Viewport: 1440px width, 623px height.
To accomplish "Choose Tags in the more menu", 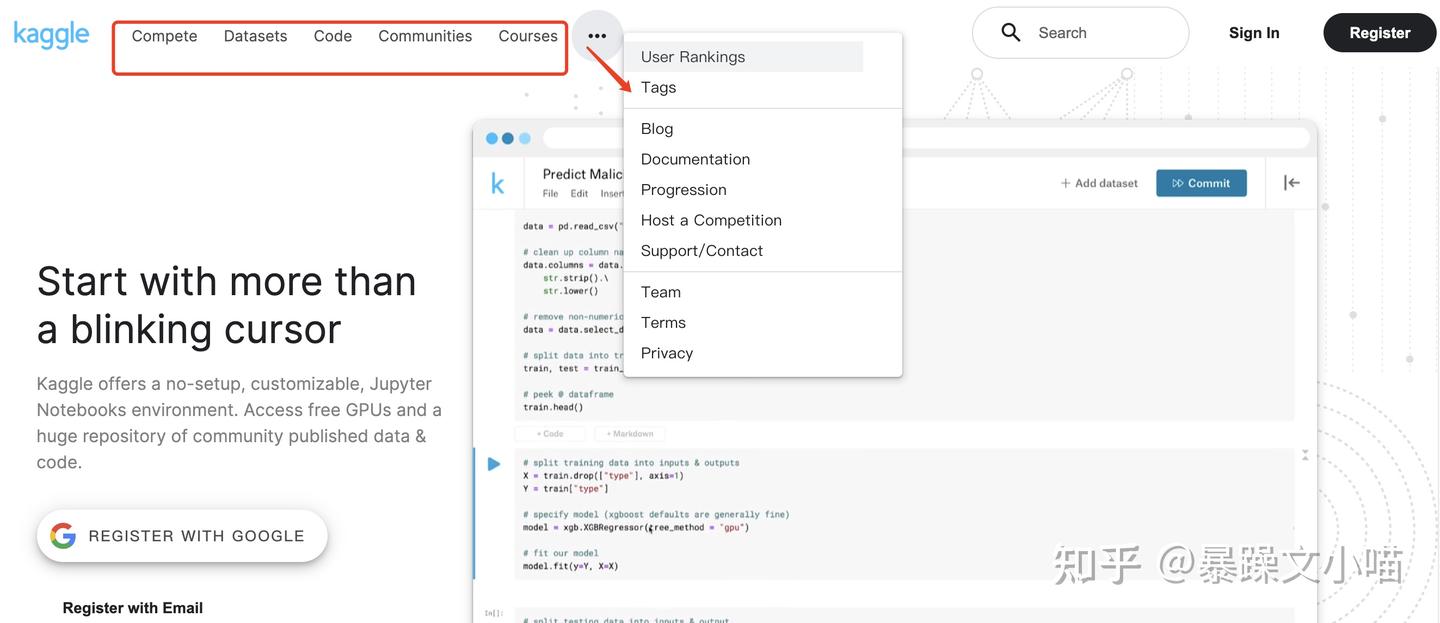I will [x=658, y=87].
